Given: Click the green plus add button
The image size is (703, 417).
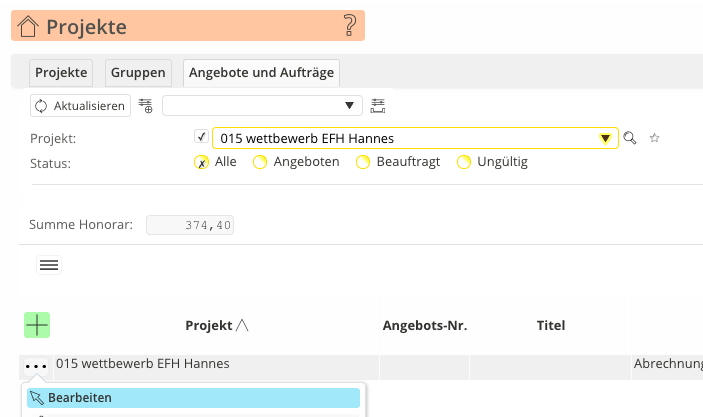Looking at the screenshot, I should coord(37,324).
